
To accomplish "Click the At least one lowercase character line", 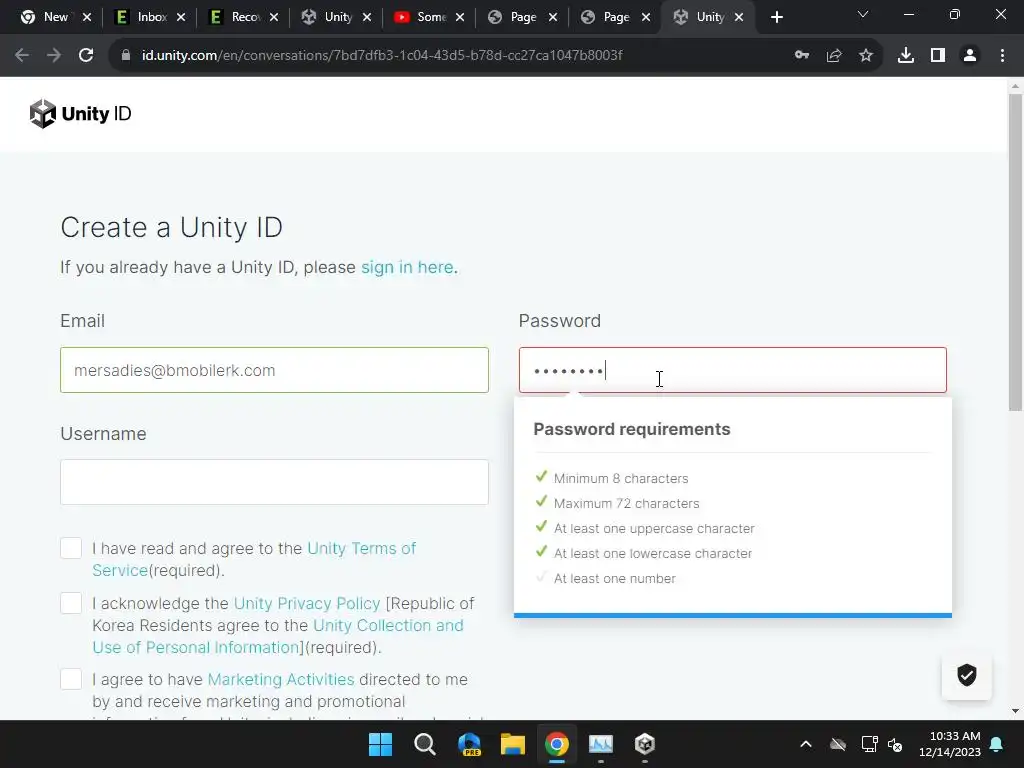I will tap(652, 553).
